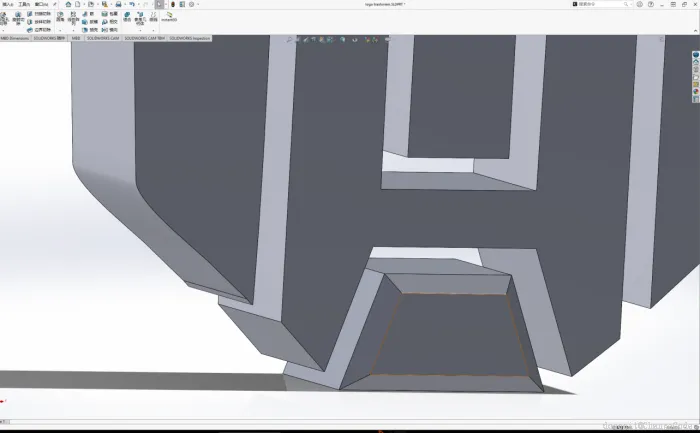Open the 窗口 (Window) menu
The height and width of the screenshot is (433, 700).
[42, 4]
